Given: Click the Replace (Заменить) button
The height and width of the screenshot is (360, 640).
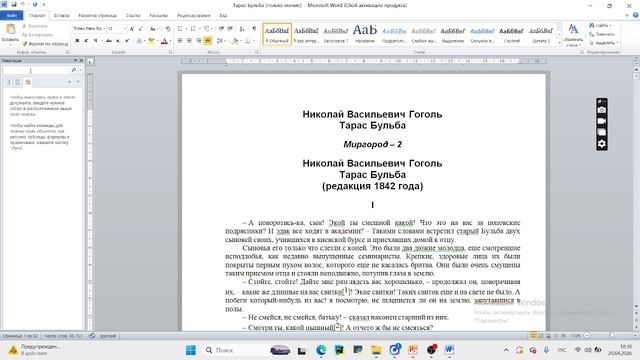Looking at the screenshot, I should (x=602, y=34).
